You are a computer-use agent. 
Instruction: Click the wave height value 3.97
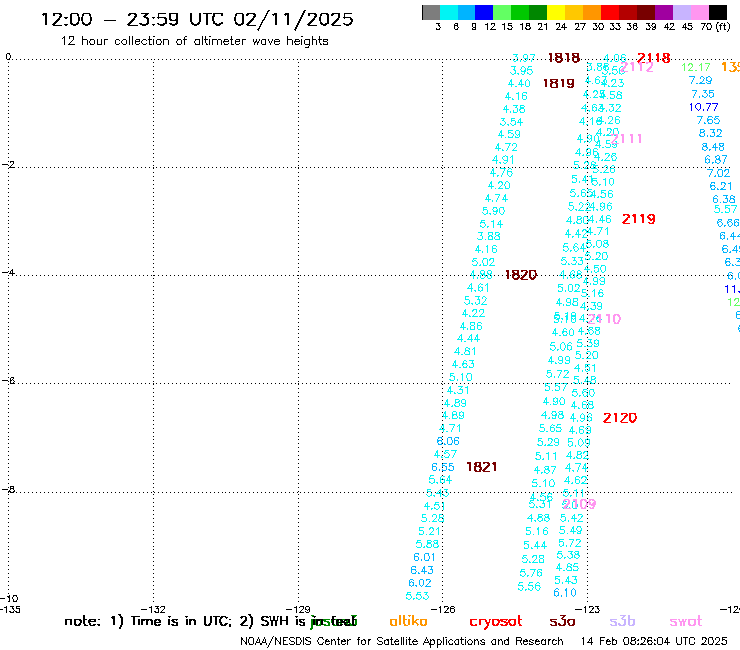pos(524,58)
